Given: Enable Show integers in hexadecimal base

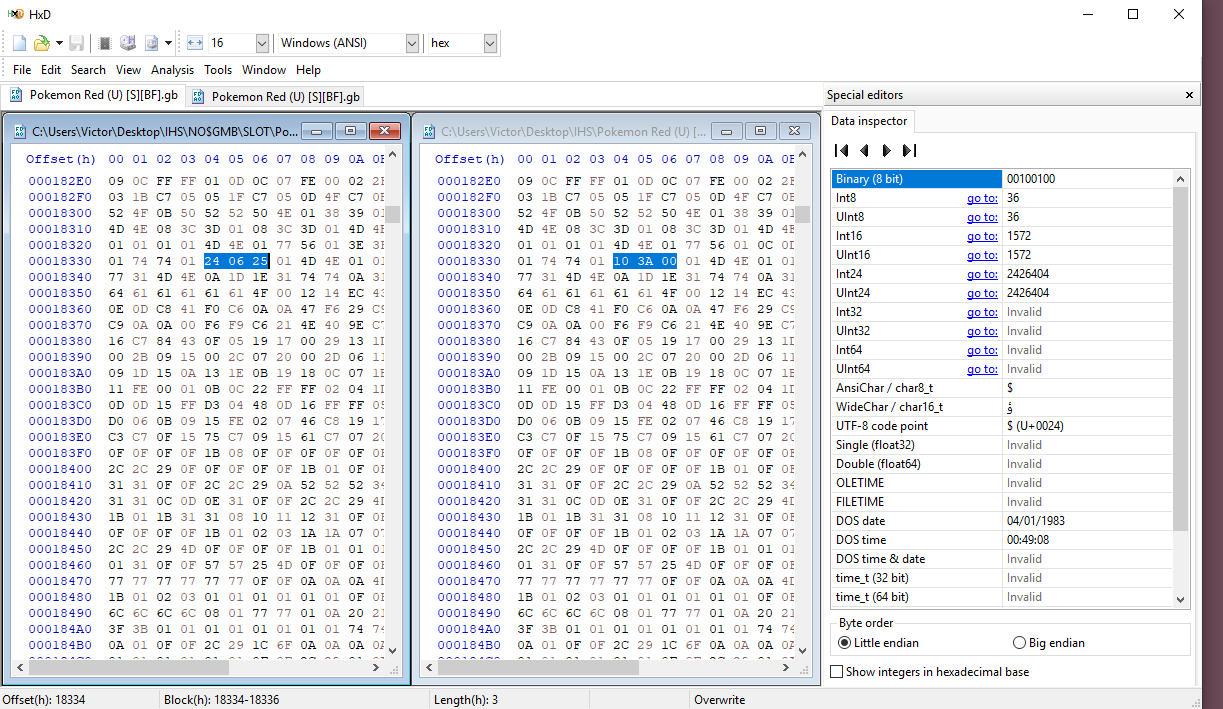Looking at the screenshot, I should 930,672.
